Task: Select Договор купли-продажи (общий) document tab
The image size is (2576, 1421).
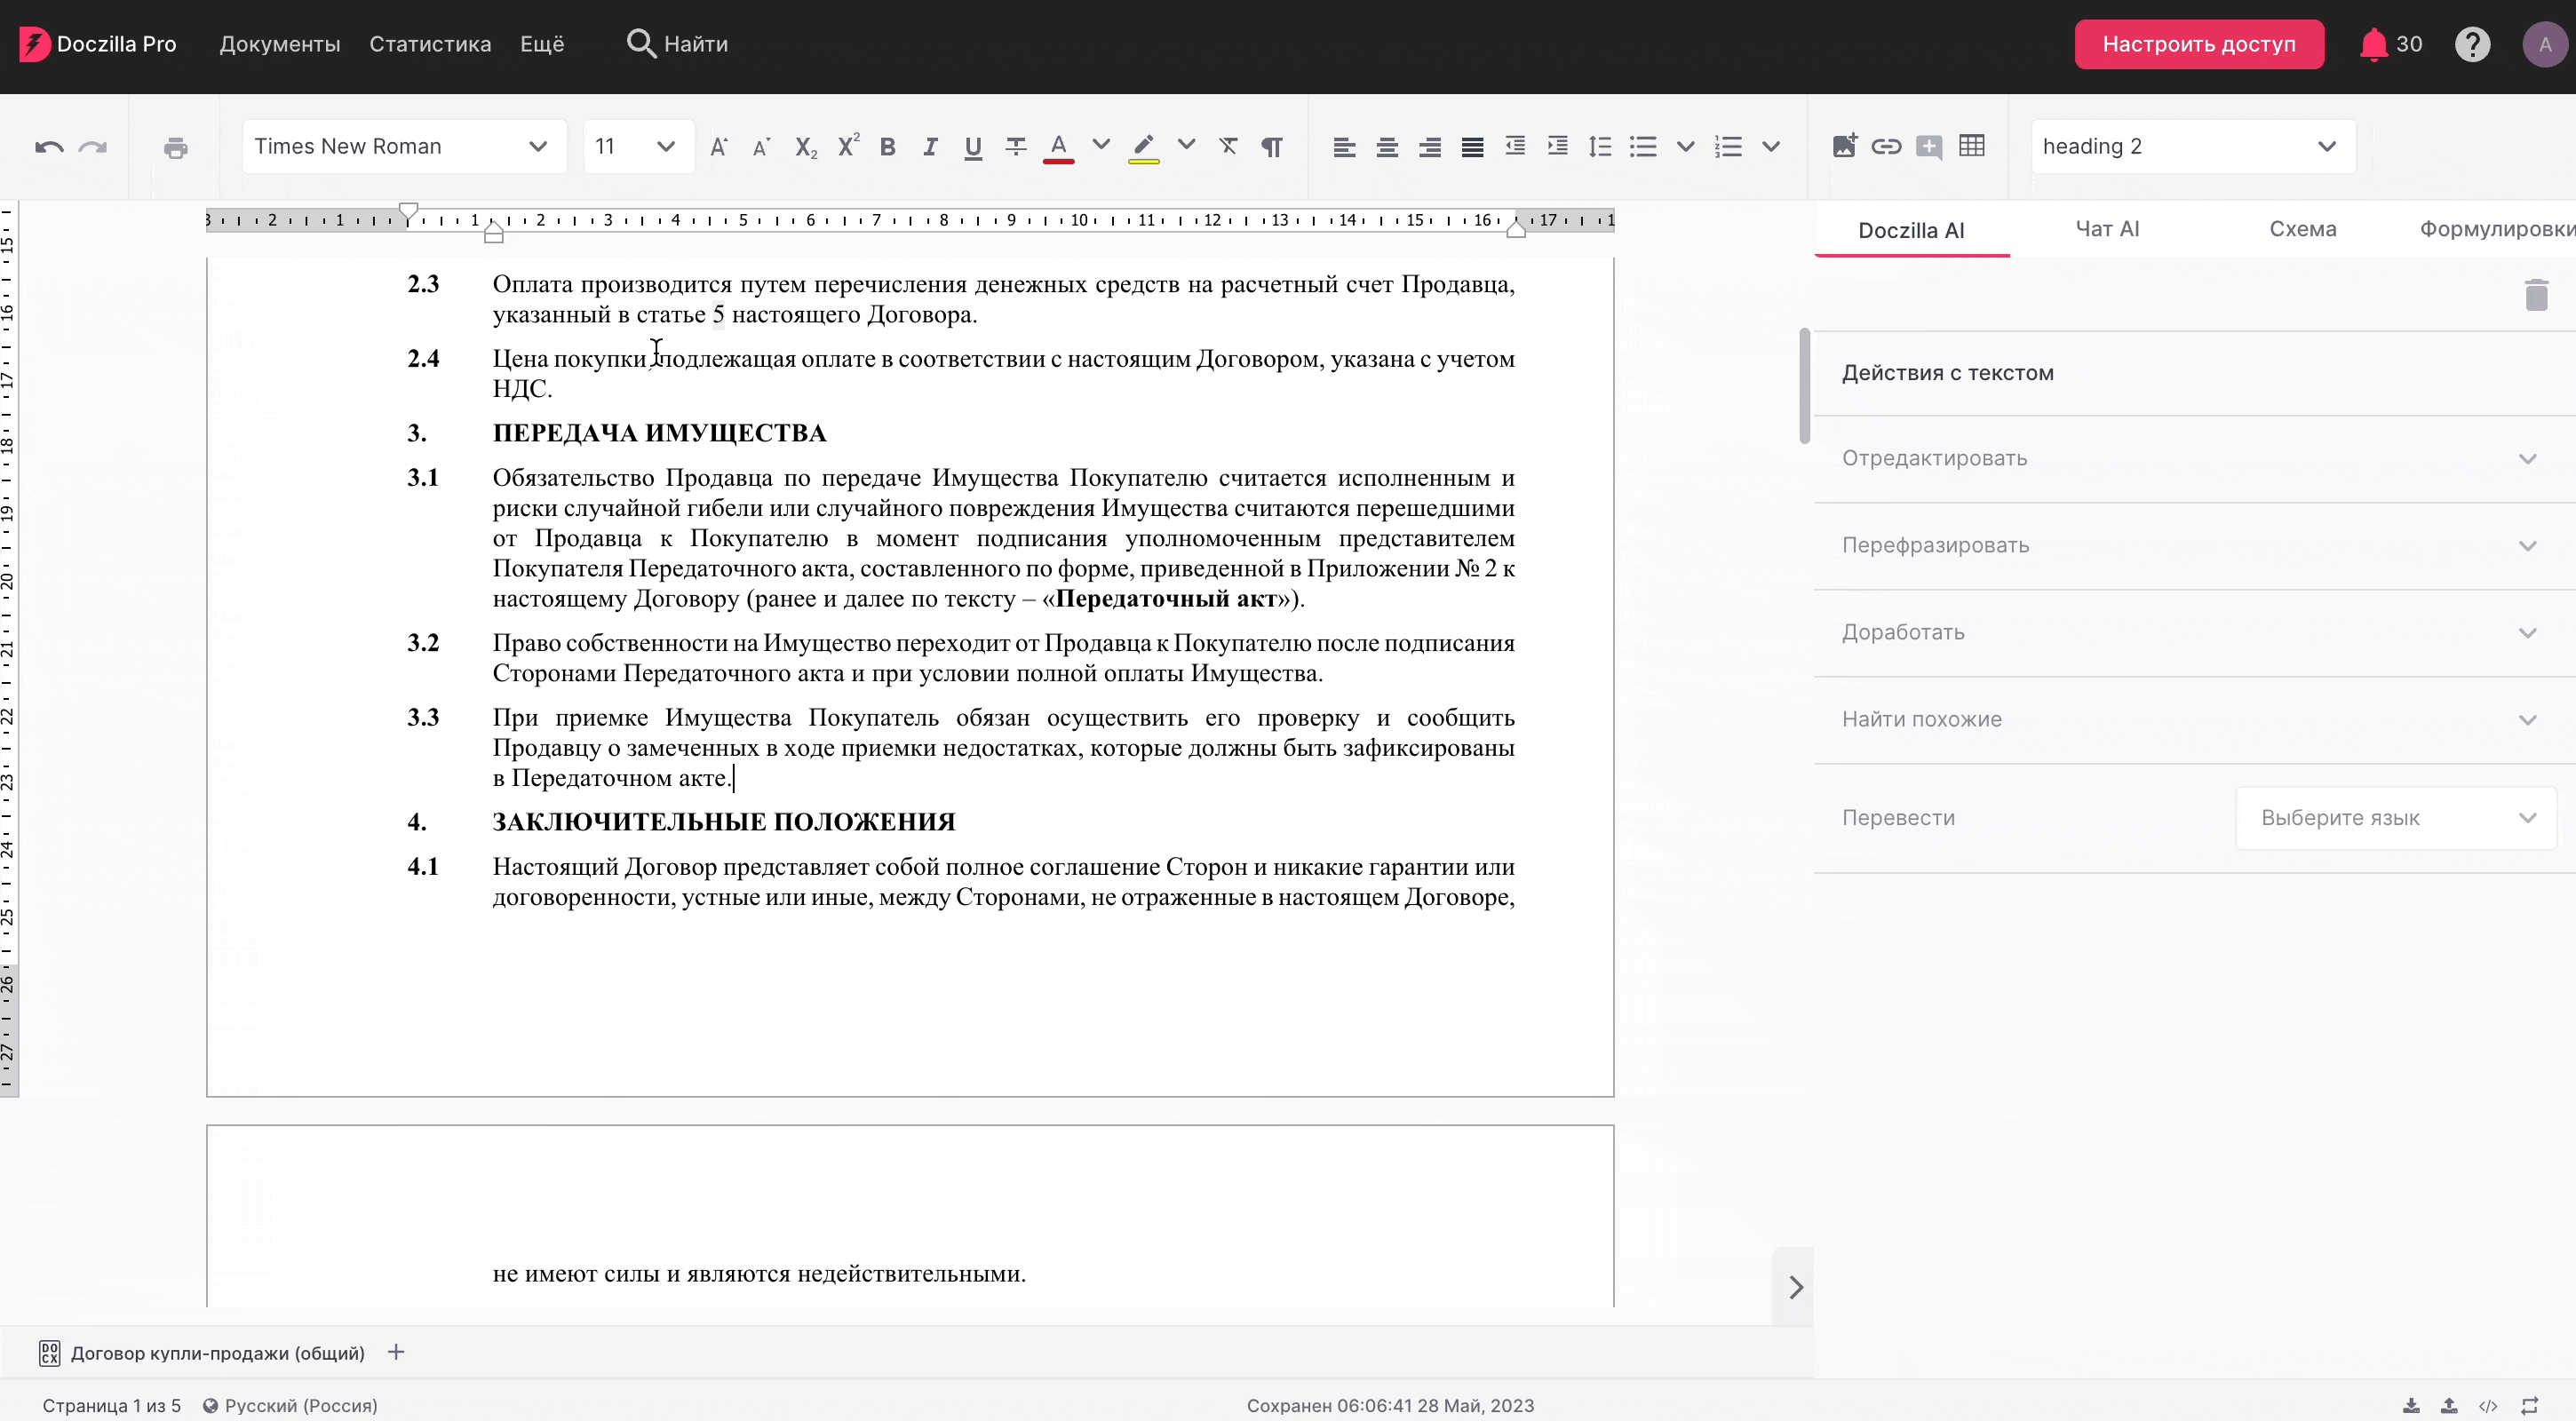Action: point(203,1353)
